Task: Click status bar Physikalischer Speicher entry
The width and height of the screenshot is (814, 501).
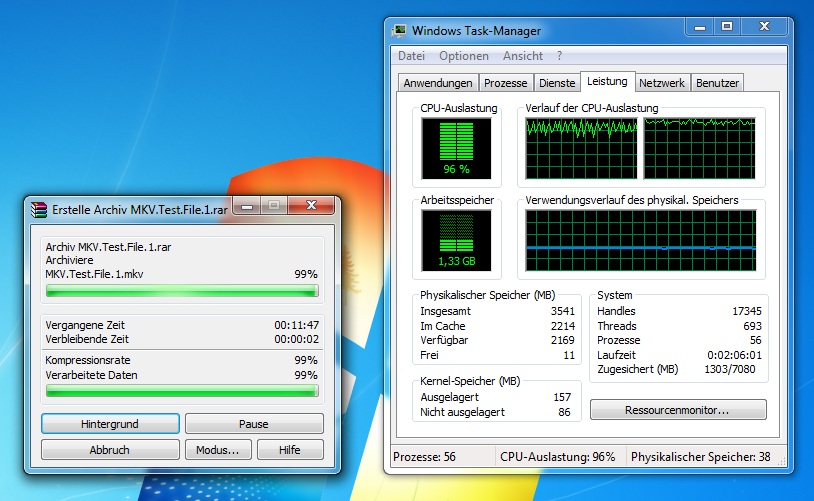Action: coord(700,457)
